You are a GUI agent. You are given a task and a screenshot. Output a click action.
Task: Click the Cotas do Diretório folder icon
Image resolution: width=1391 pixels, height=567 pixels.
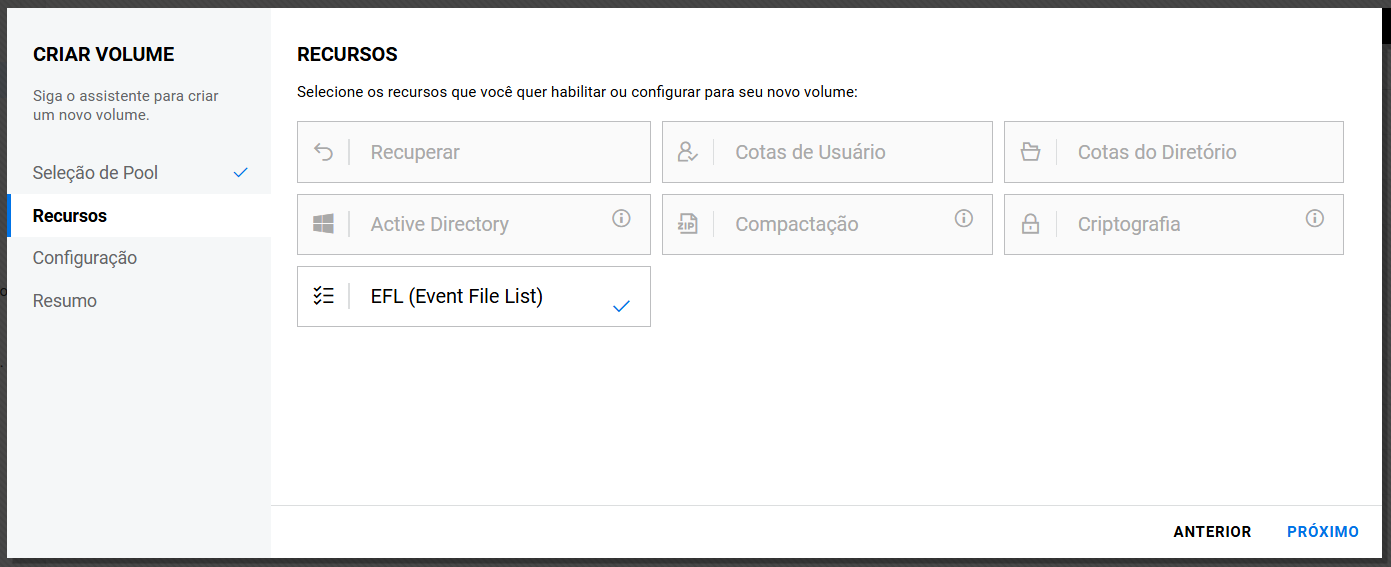pyautogui.click(x=1030, y=152)
